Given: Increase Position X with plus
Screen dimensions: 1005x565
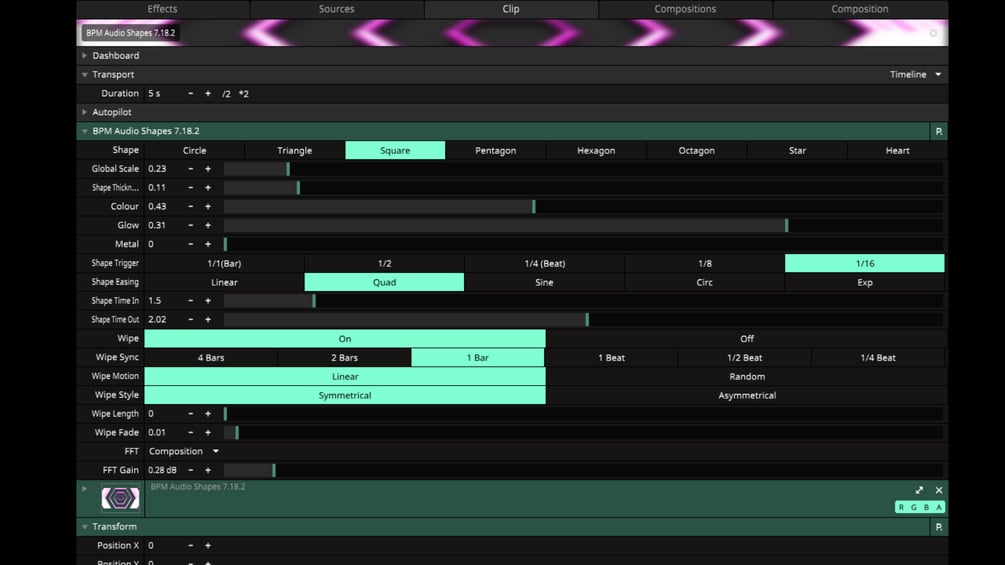Looking at the screenshot, I should (x=208, y=545).
